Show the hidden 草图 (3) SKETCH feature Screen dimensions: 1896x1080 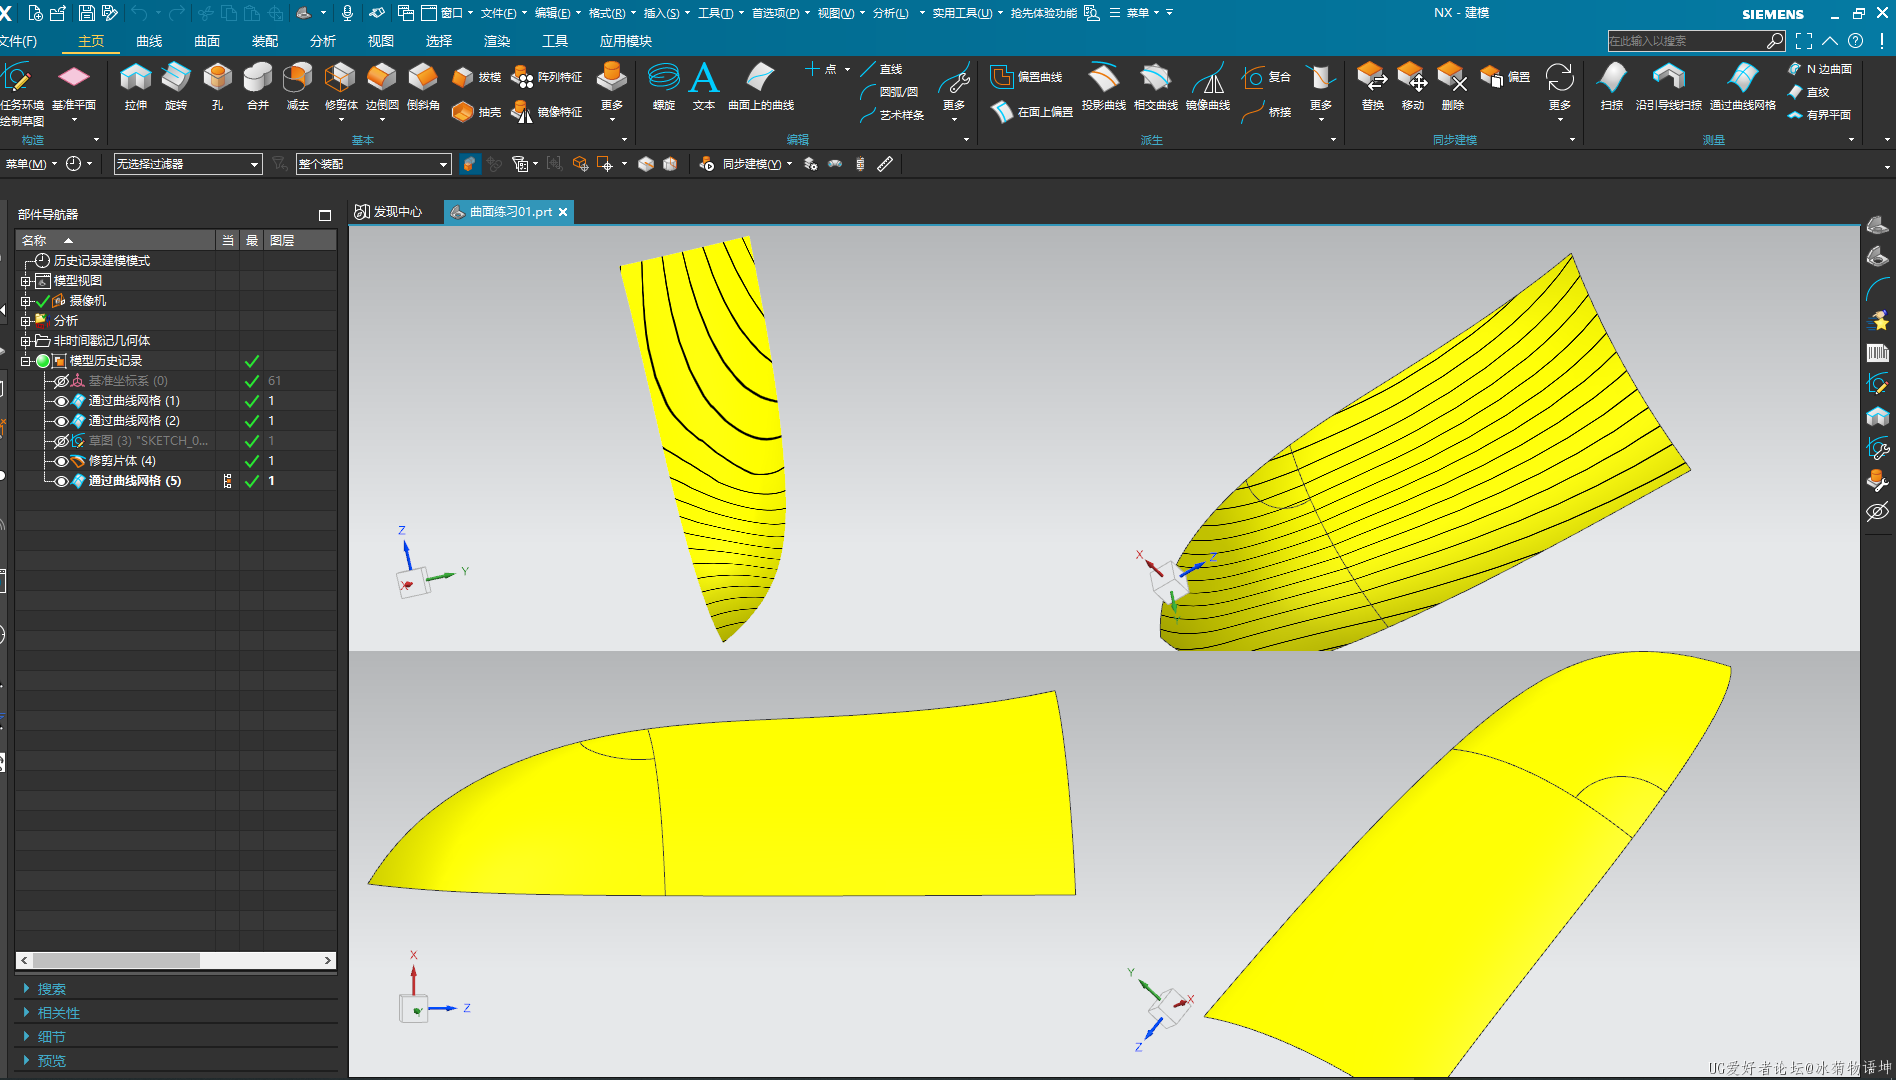61,441
